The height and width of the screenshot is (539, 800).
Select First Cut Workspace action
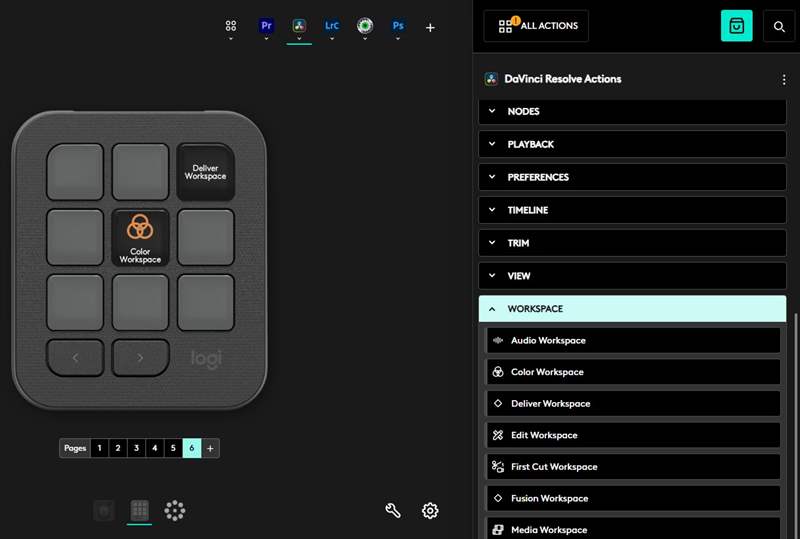click(x=633, y=467)
